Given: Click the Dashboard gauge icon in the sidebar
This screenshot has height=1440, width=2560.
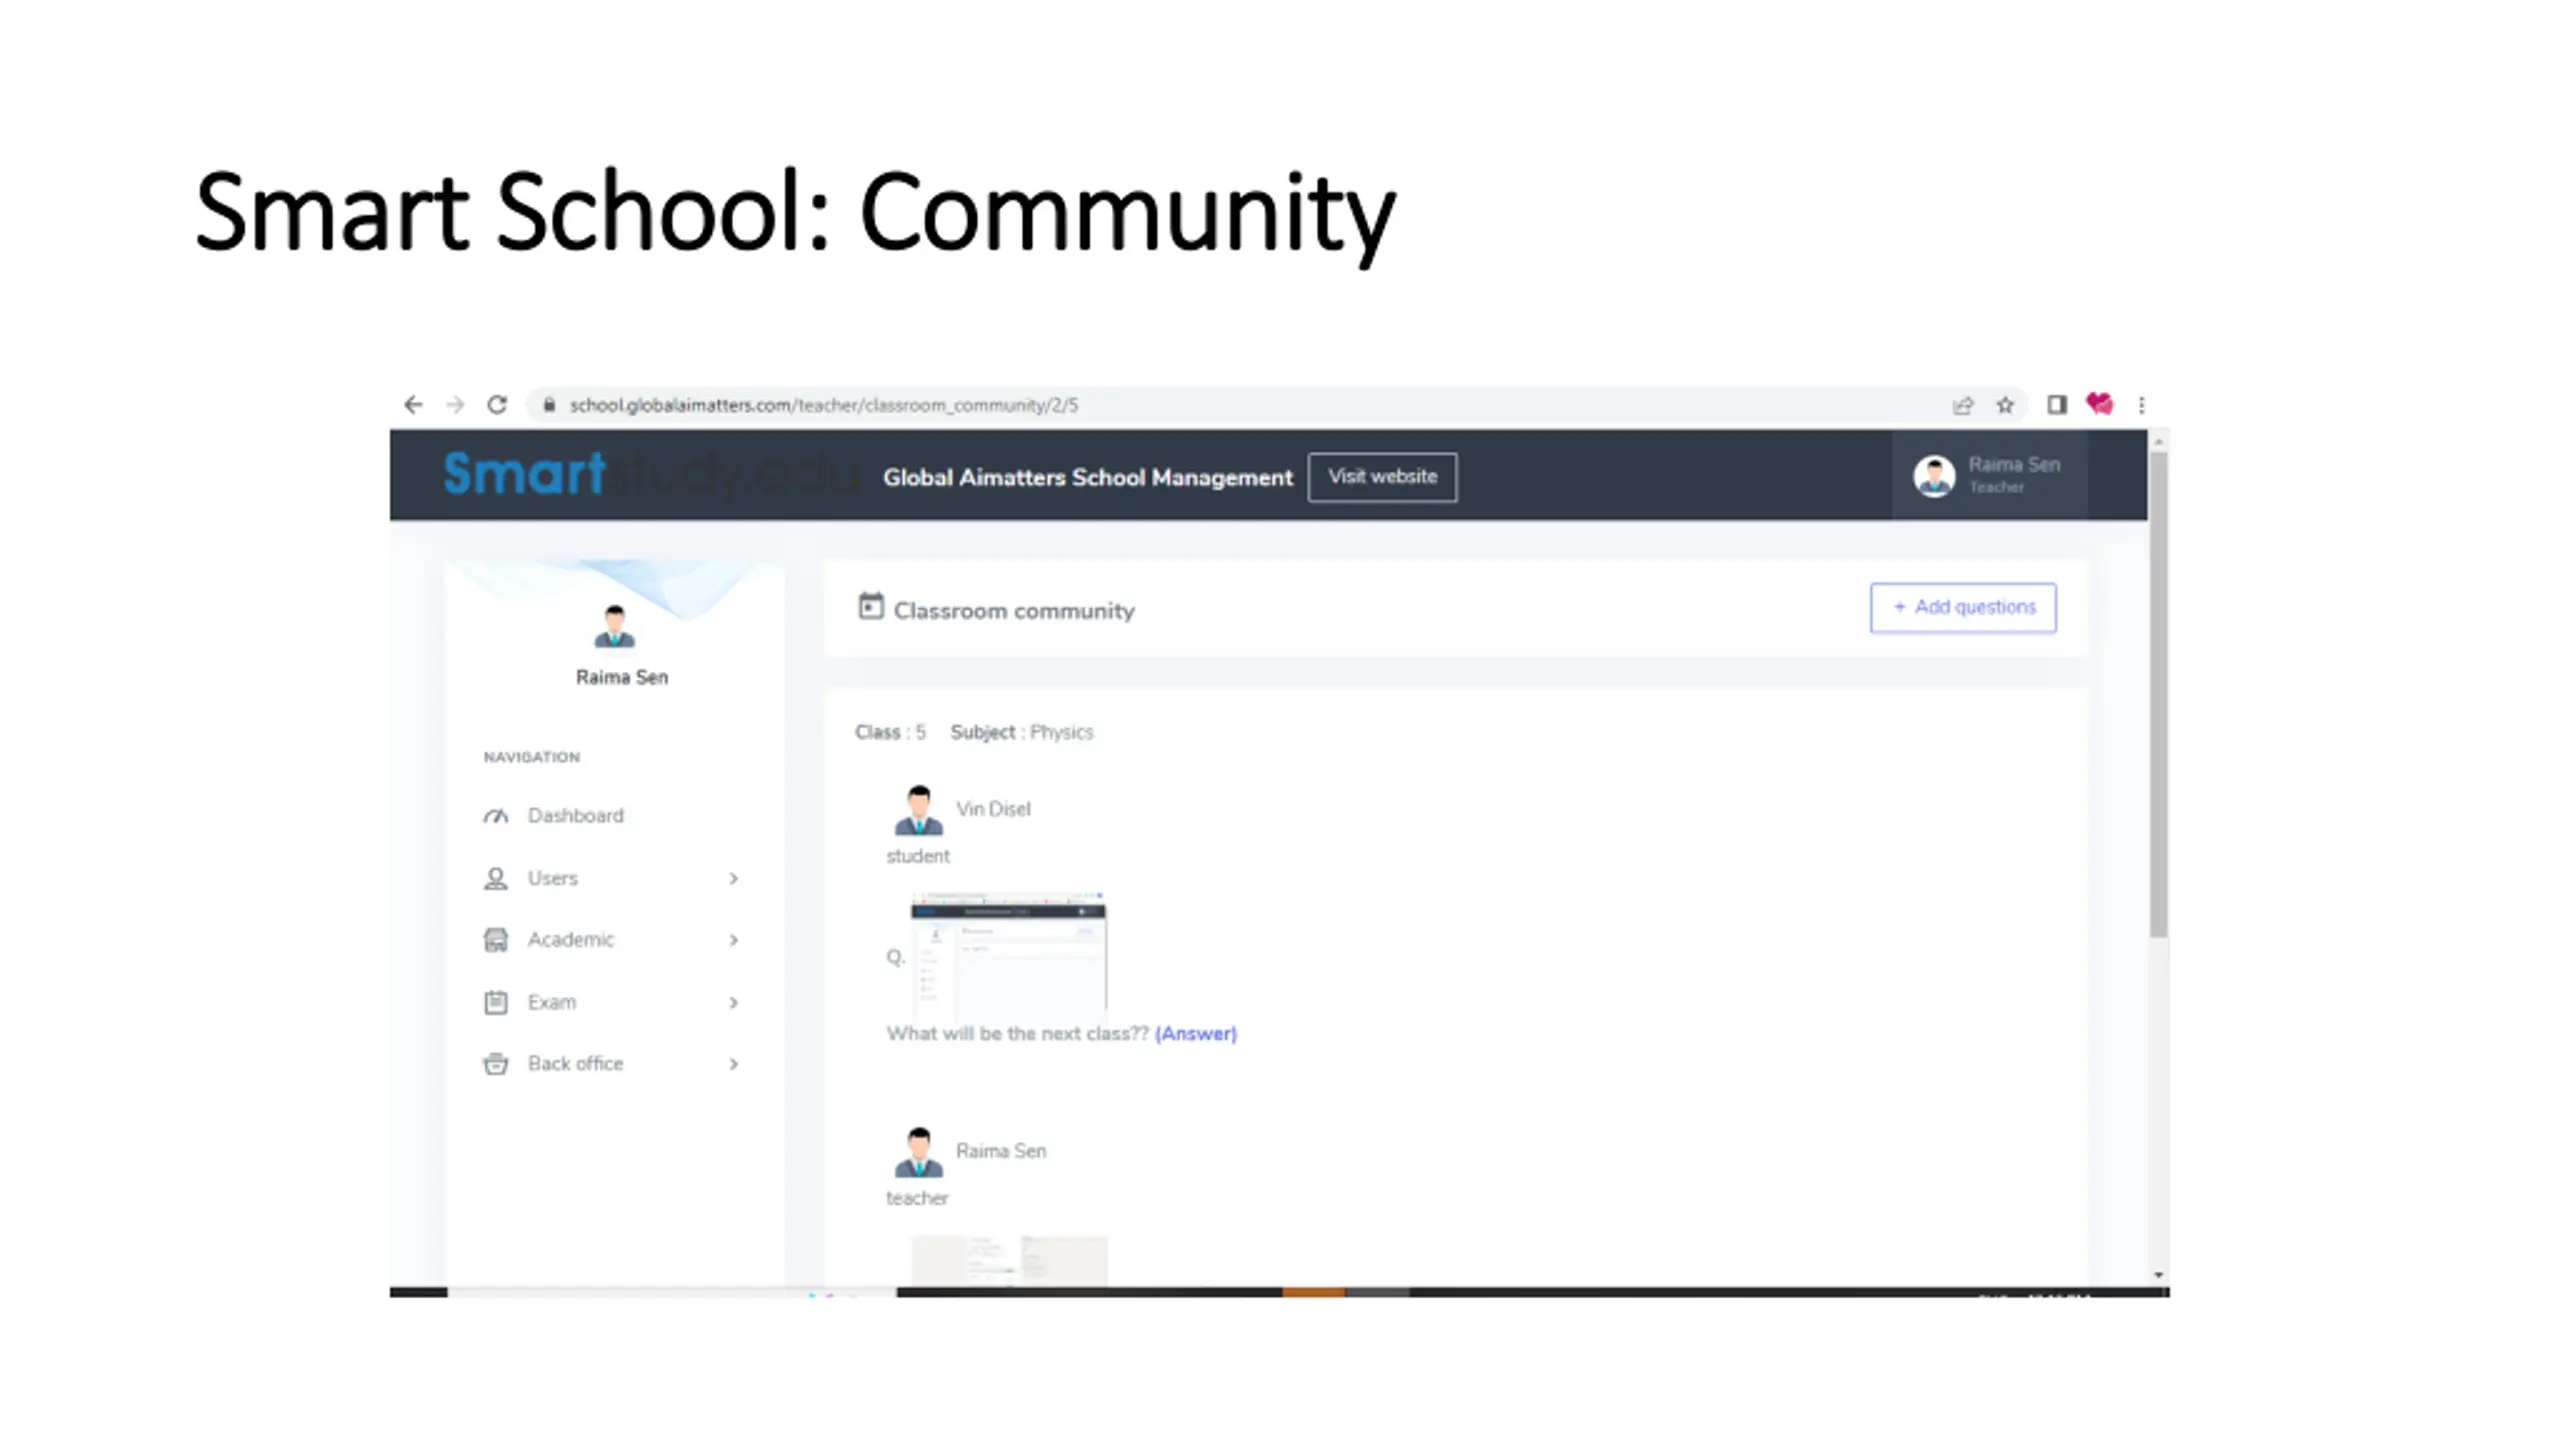Looking at the screenshot, I should pyautogui.click(x=496, y=816).
